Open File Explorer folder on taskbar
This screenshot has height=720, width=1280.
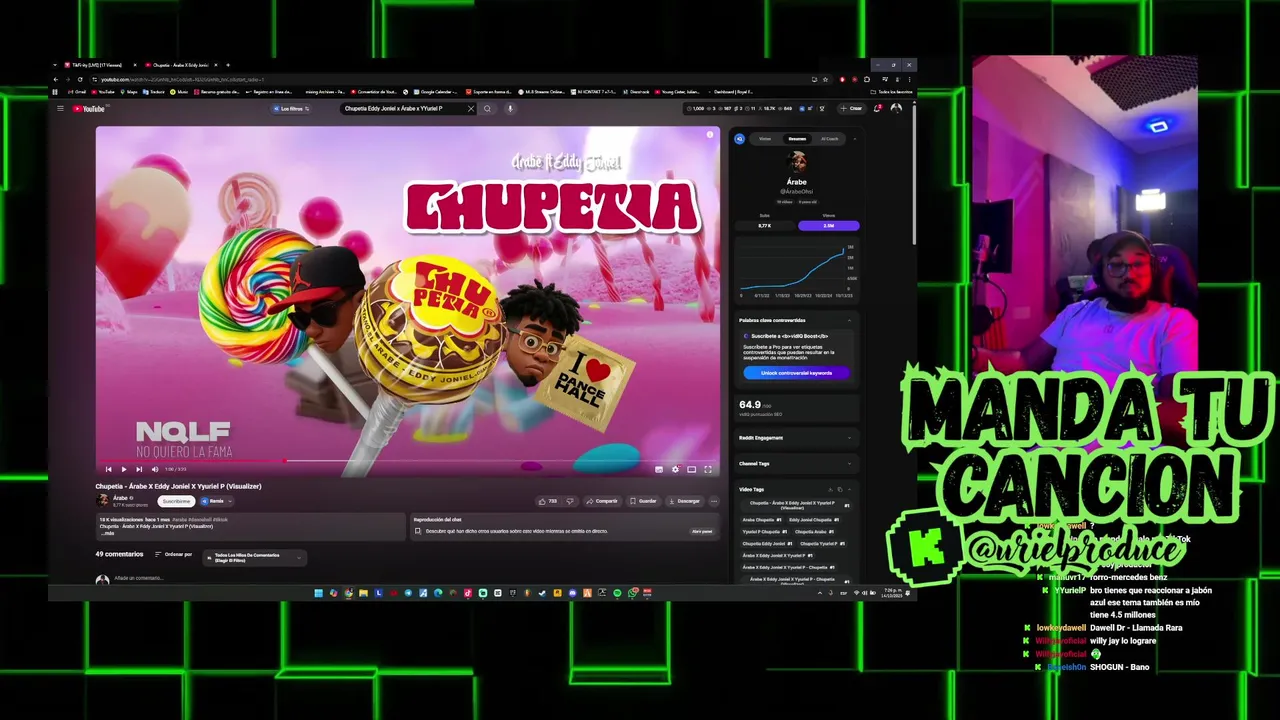[x=363, y=593]
